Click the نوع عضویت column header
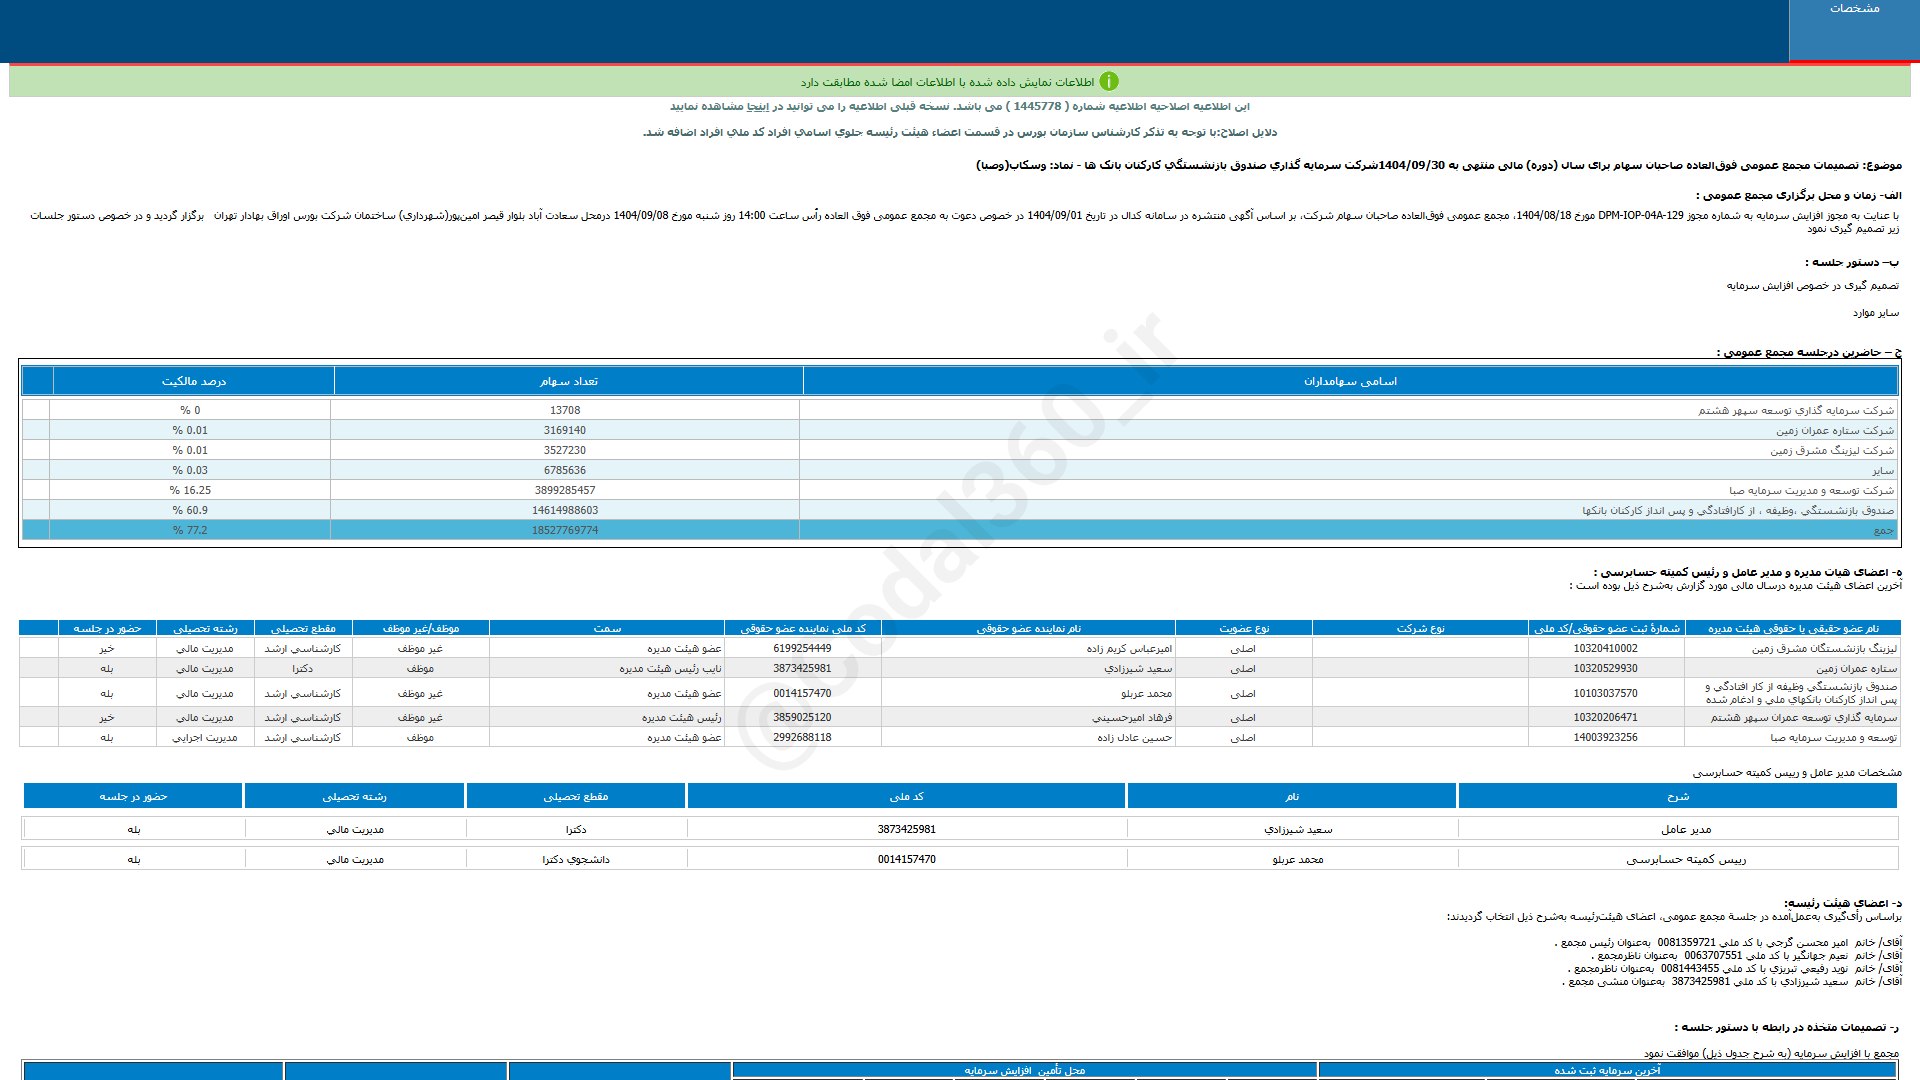 tap(1243, 628)
